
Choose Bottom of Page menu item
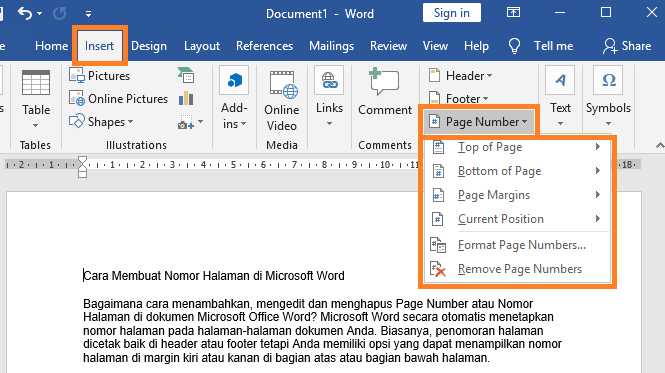click(517, 171)
